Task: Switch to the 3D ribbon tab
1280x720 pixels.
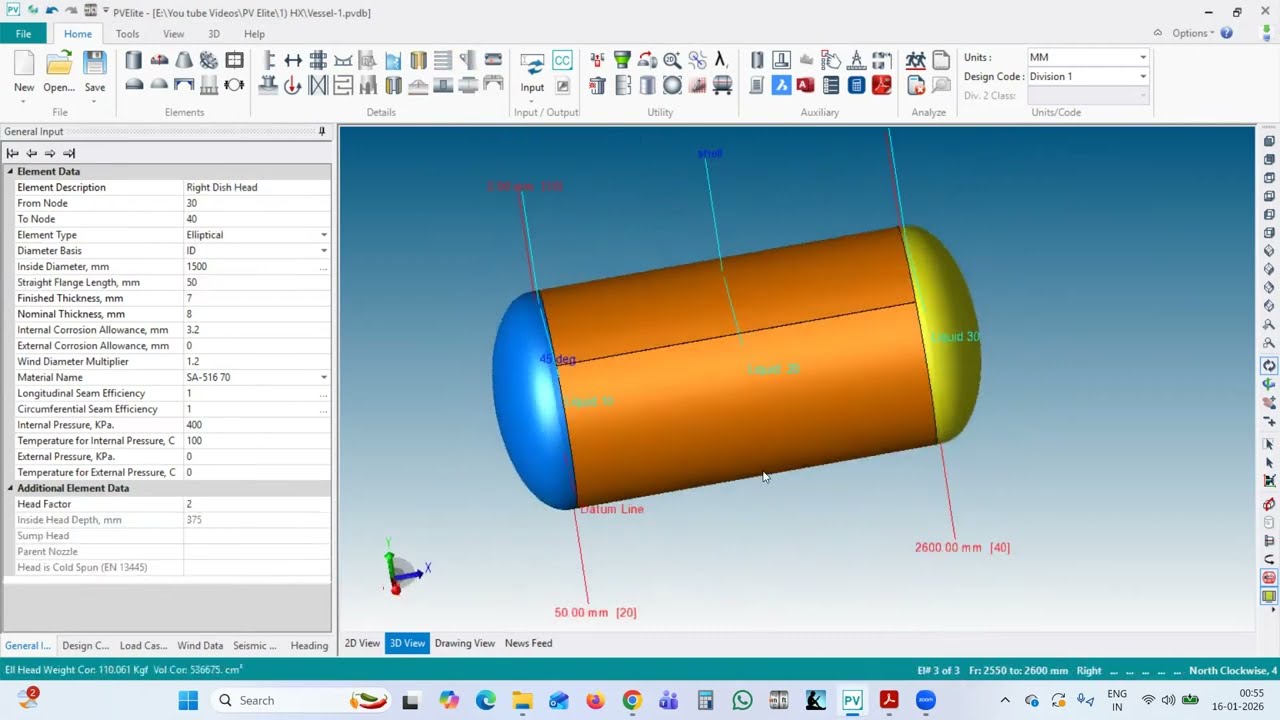Action: [213, 34]
